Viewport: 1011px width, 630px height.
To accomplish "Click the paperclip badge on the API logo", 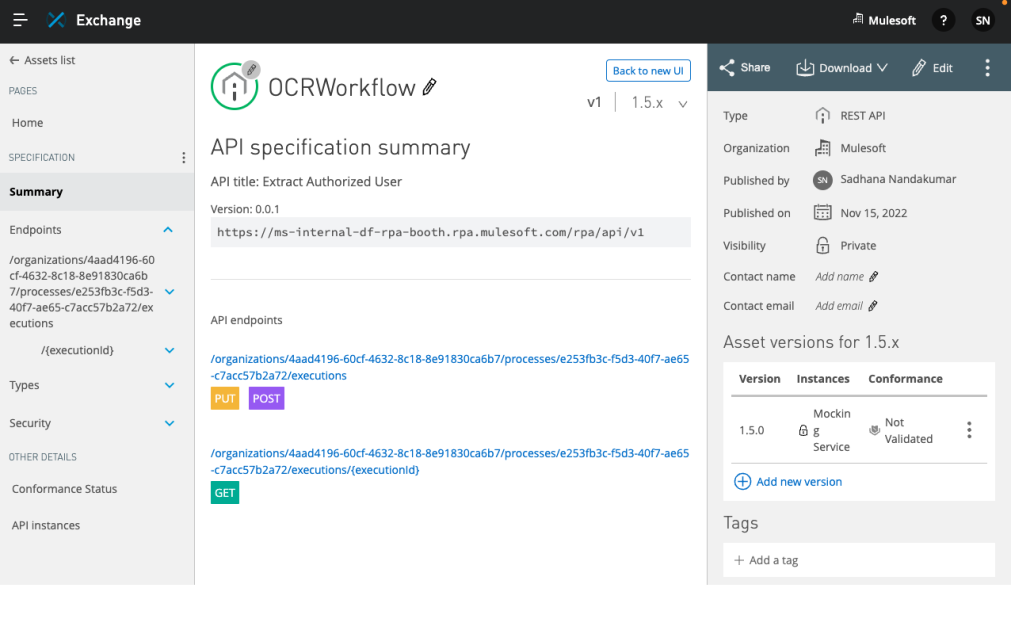I will pyautogui.click(x=249, y=68).
